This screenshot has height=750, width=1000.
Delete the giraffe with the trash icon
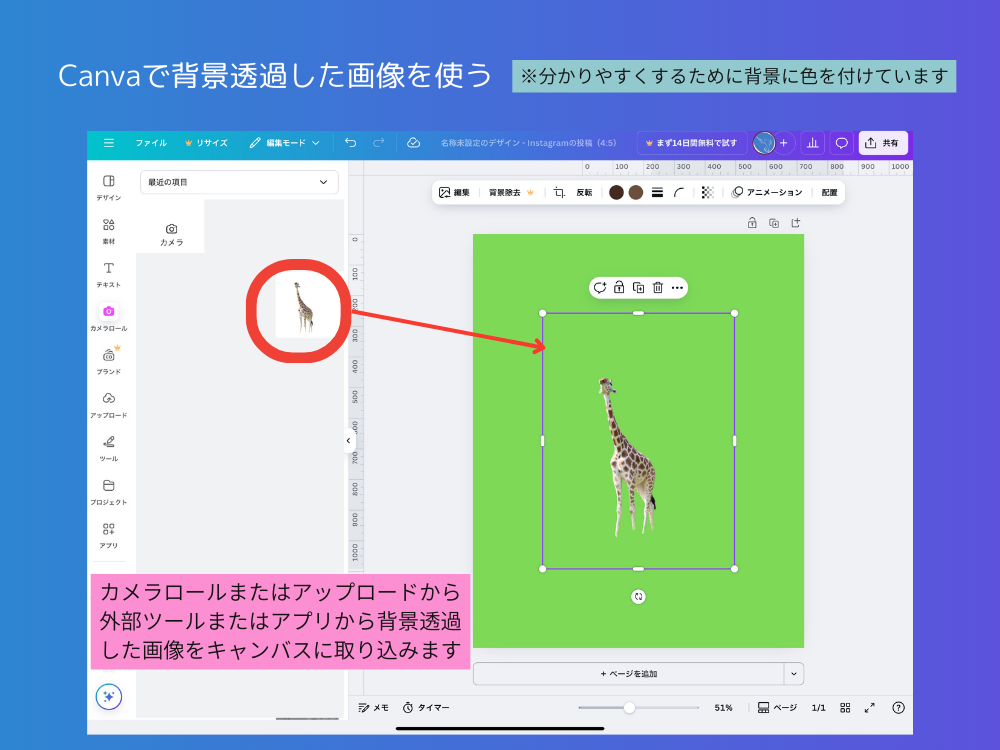(x=658, y=288)
